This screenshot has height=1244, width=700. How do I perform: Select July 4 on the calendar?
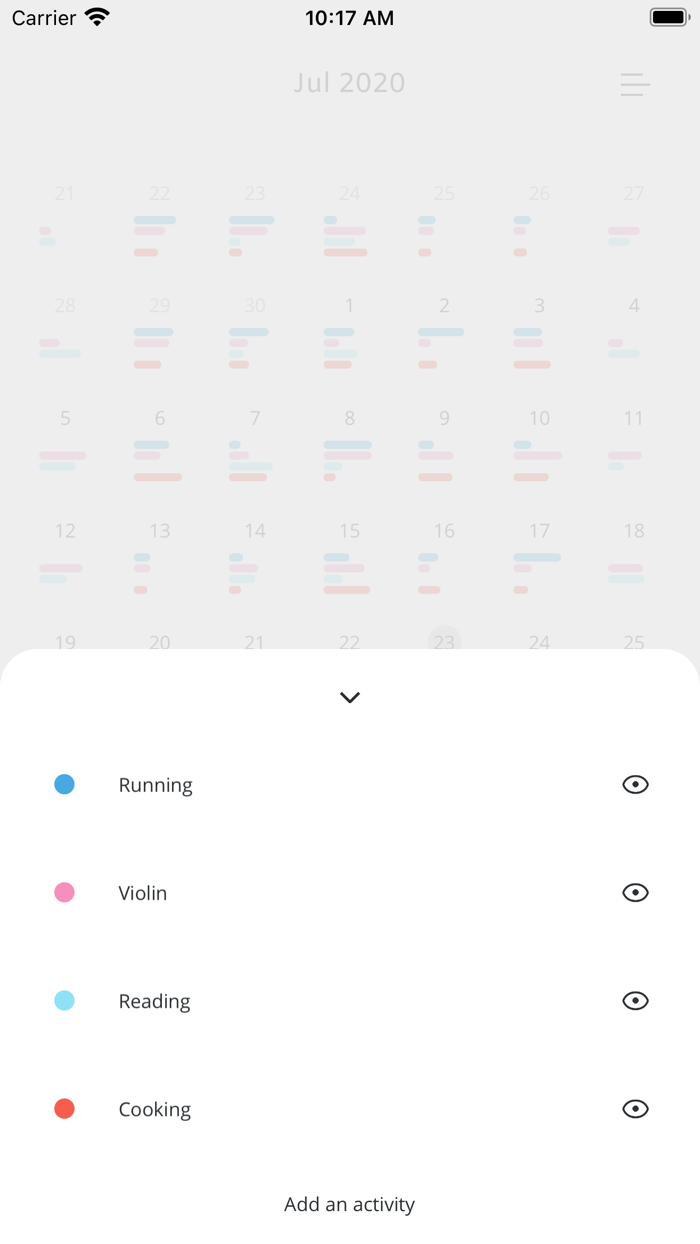coord(634,306)
